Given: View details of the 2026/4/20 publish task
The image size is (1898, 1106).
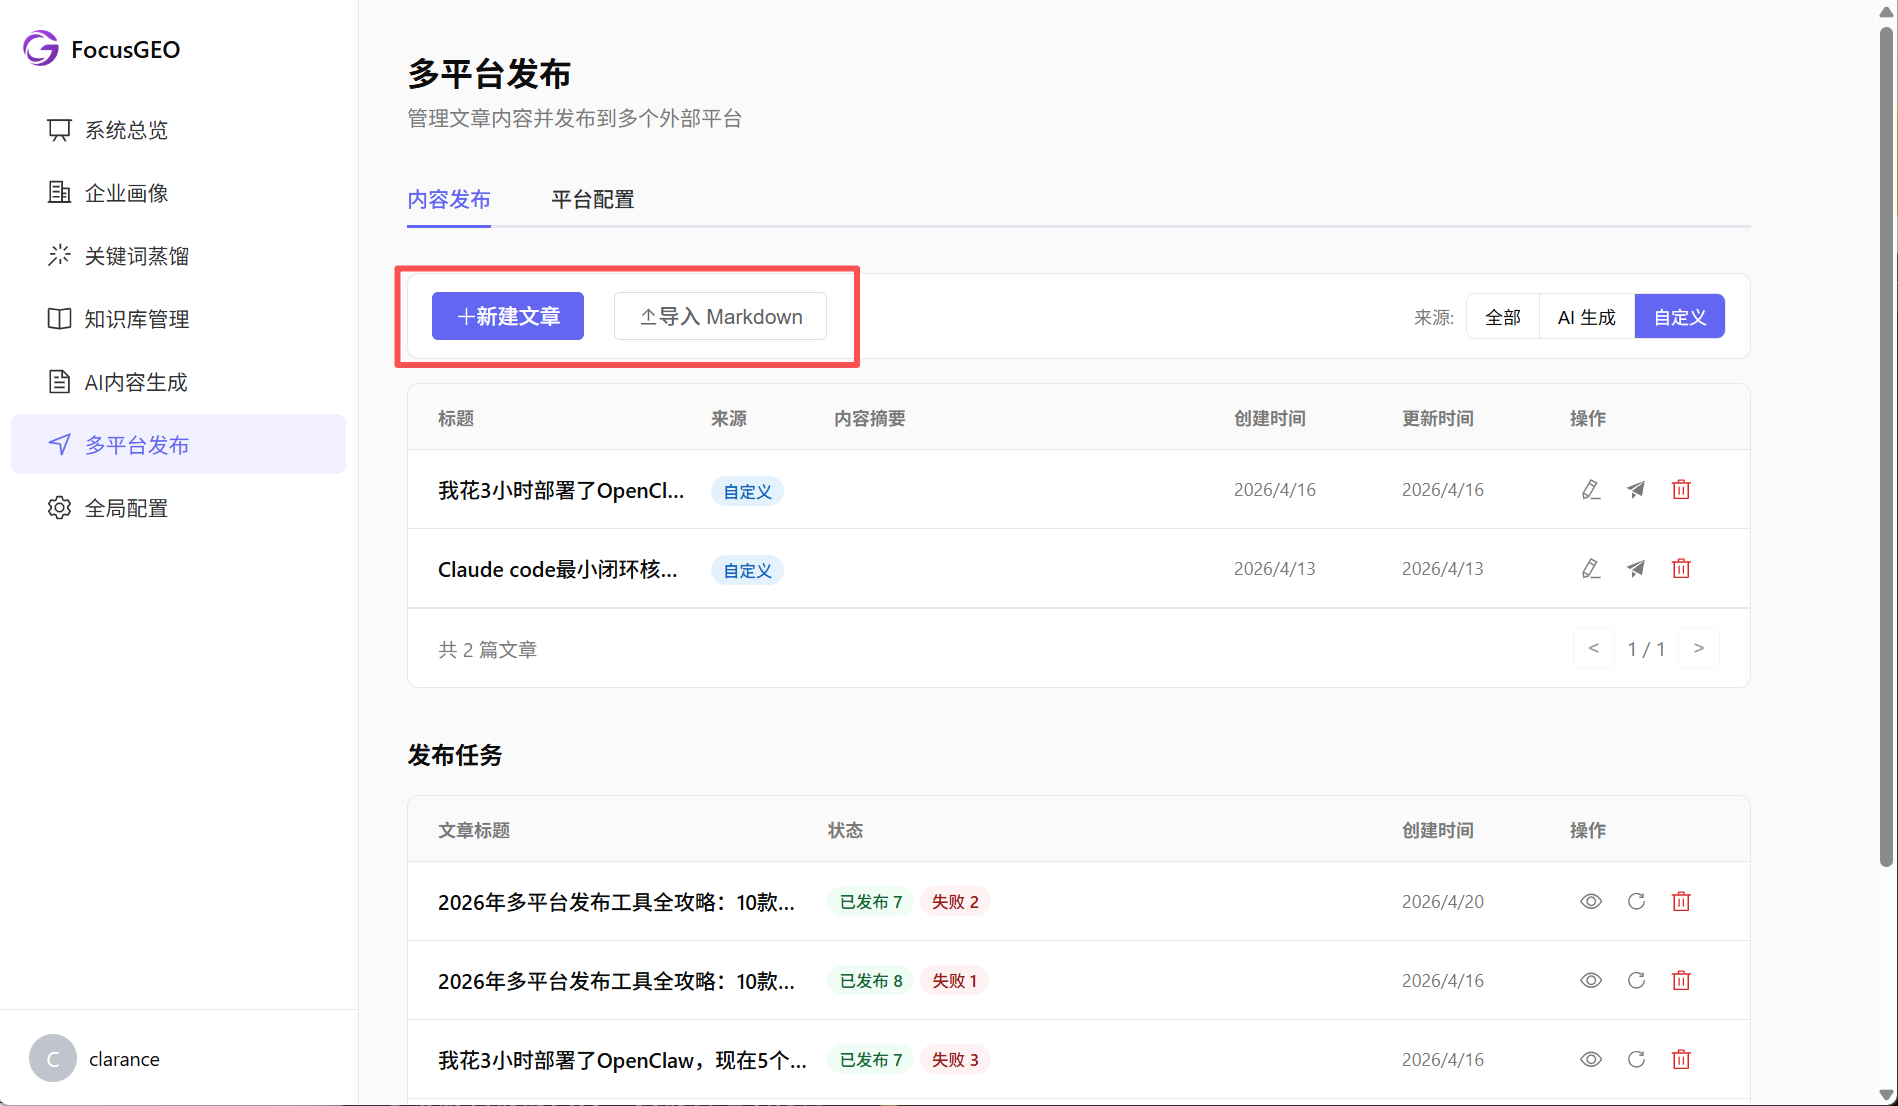Looking at the screenshot, I should (x=1591, y=901).
